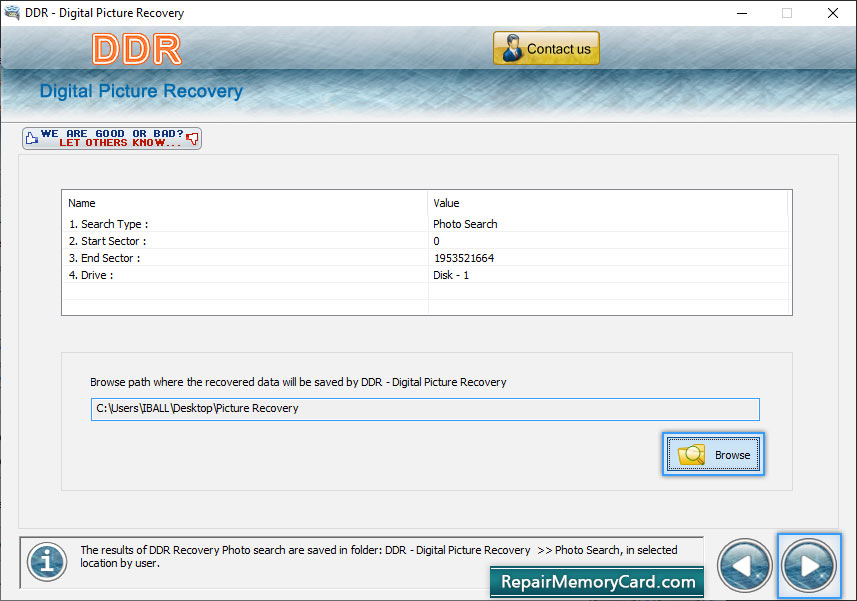Select the 'End Sector' row
Viewport: 857px width, 601px height.
426,258
